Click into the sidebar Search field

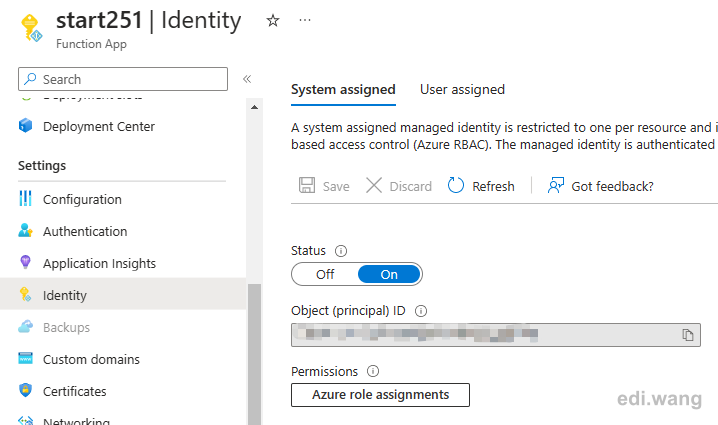point(123,79)
